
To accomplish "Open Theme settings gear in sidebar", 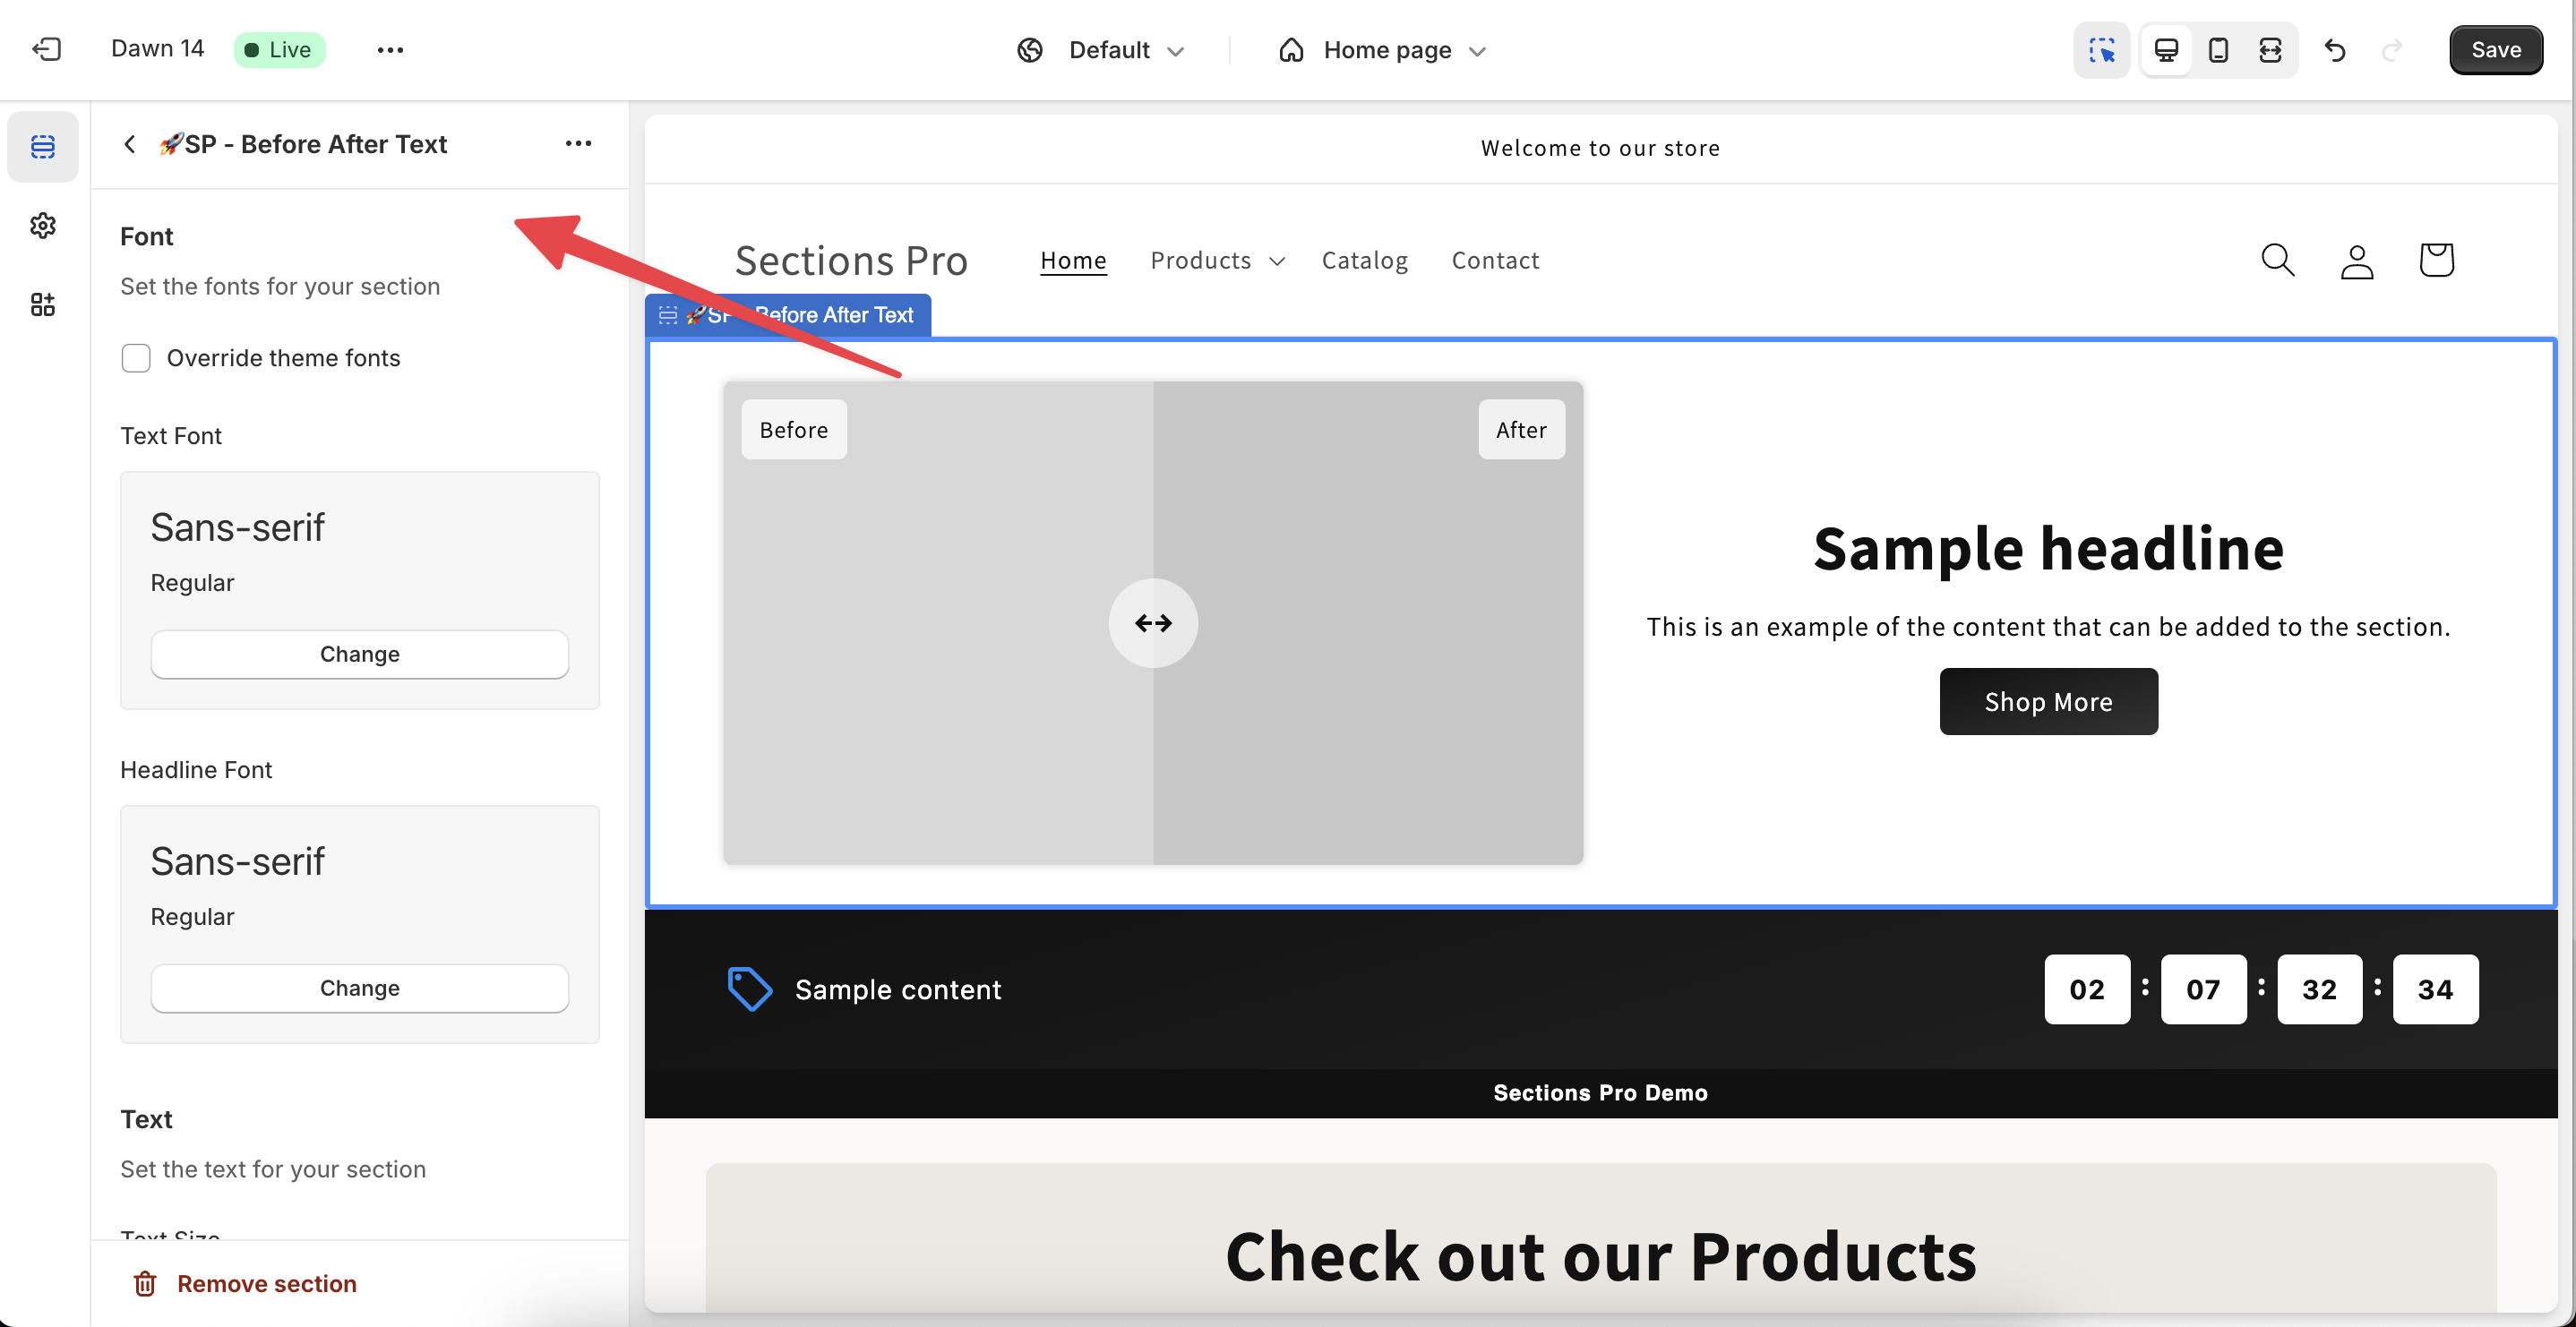I will tap(43, 225).
